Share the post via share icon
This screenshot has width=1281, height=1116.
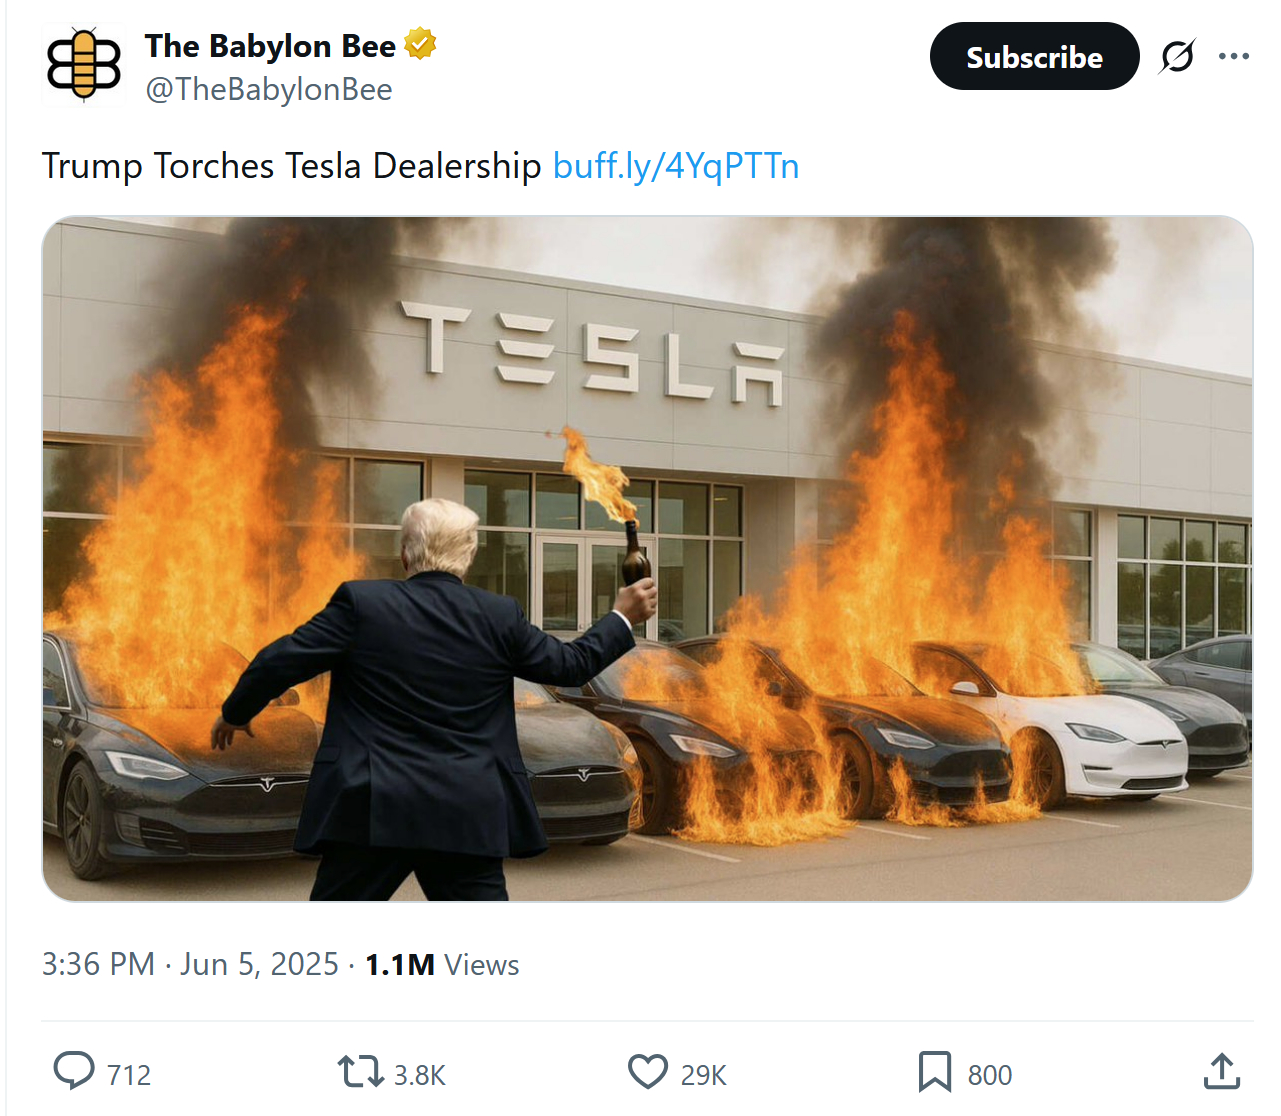[1221, 1071]
